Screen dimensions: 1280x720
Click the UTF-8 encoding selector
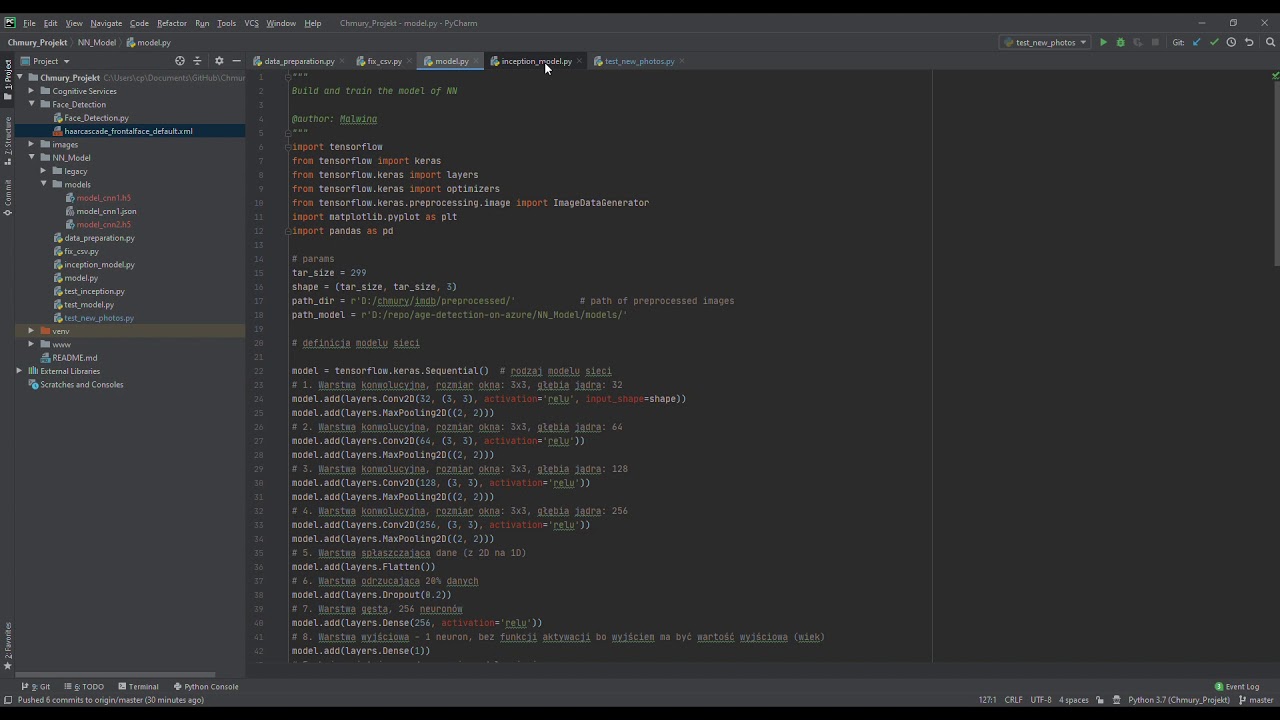pos(1040,700)
